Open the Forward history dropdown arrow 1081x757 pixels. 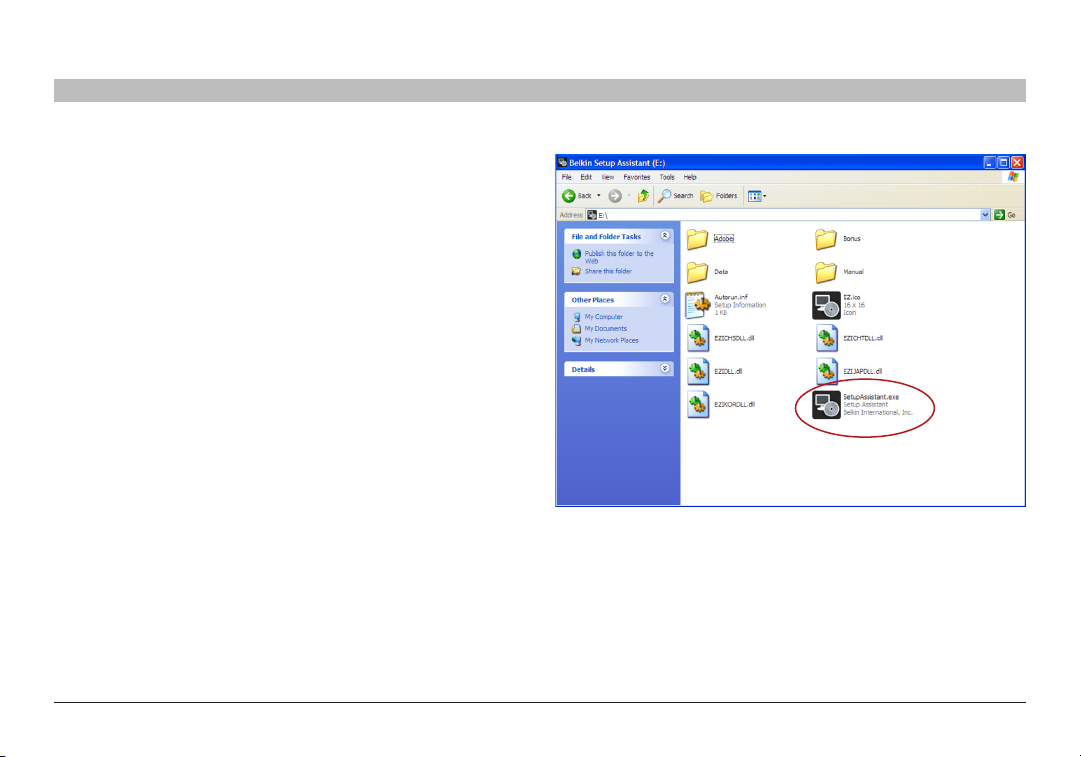point(628,196)
